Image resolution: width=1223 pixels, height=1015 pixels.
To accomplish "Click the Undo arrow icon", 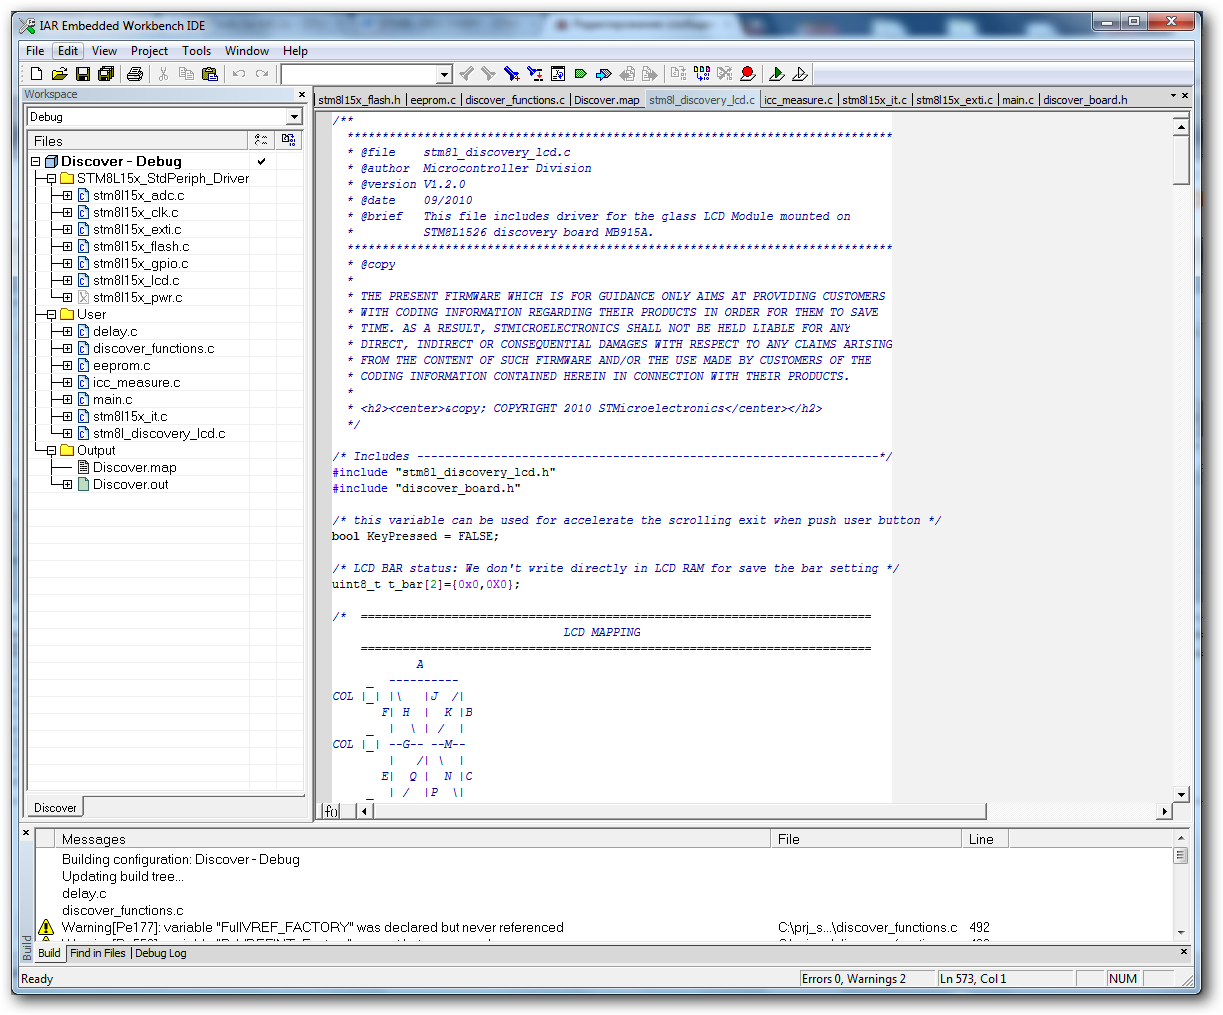I will pos(239,74).
